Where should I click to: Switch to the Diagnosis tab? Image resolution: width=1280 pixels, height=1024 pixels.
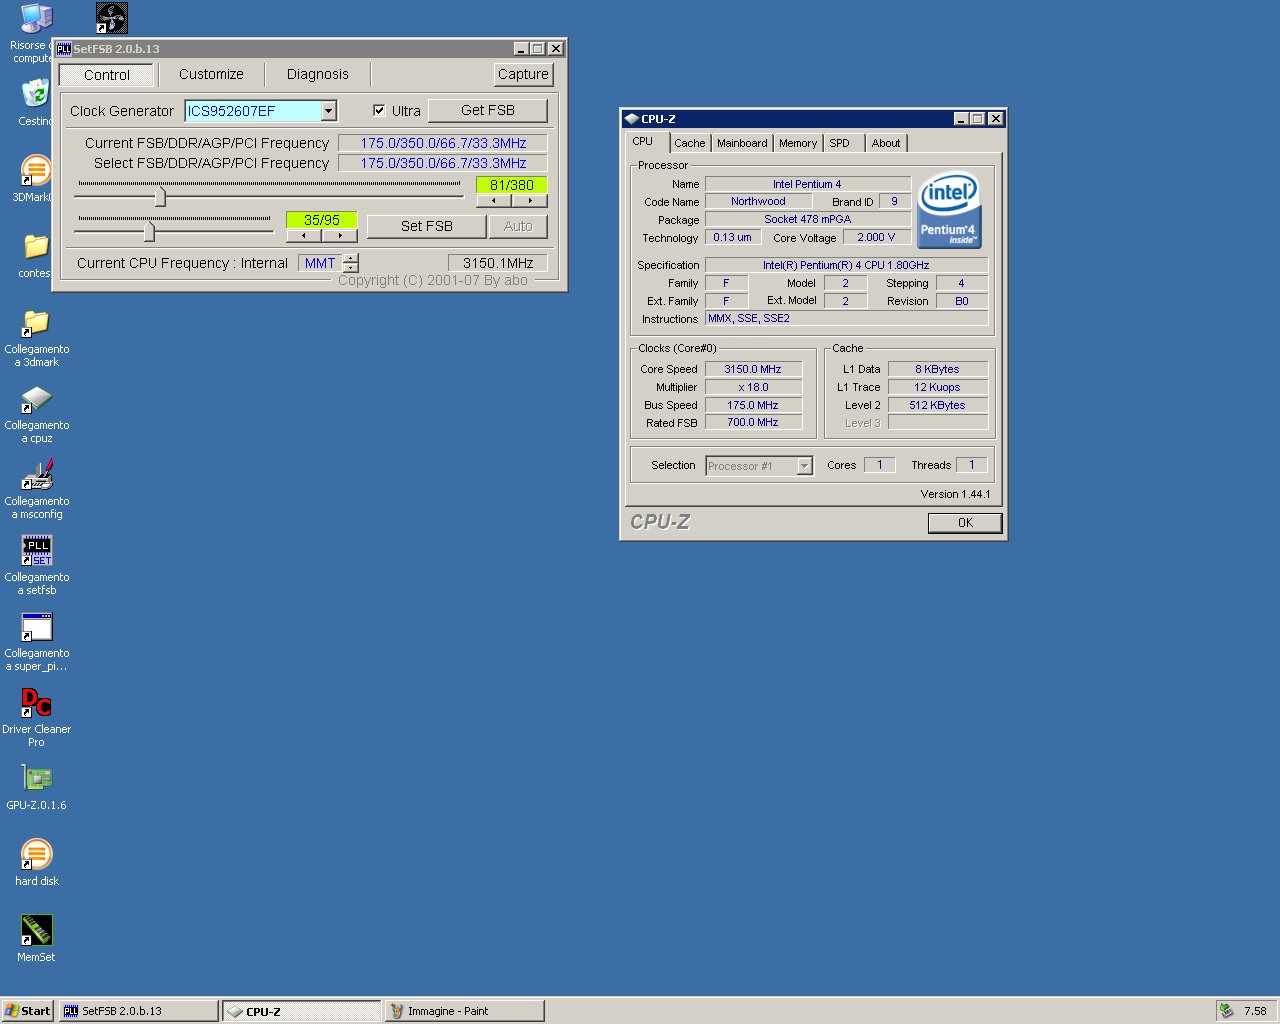click(318, 74)
